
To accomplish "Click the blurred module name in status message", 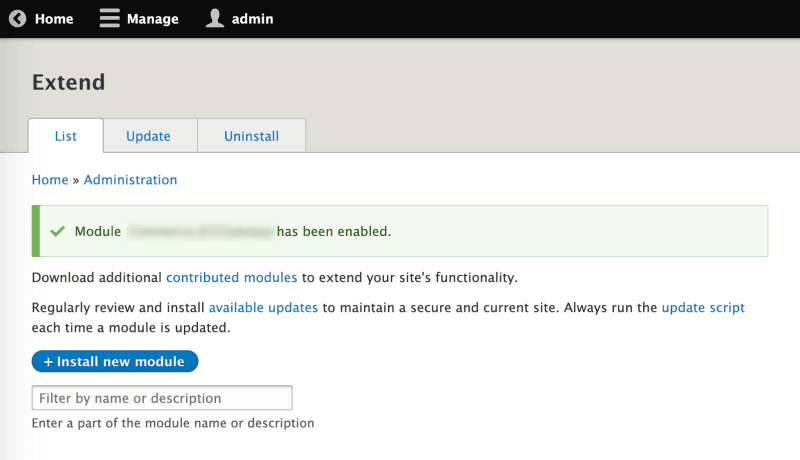I will pyautogui.click(x=199, y=232).
